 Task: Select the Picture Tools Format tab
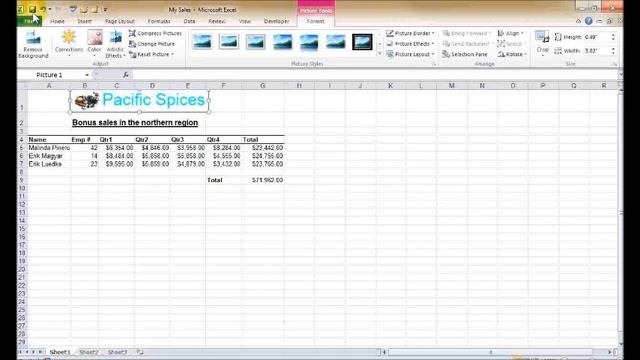pyautogui.click(x=316, y=21)
